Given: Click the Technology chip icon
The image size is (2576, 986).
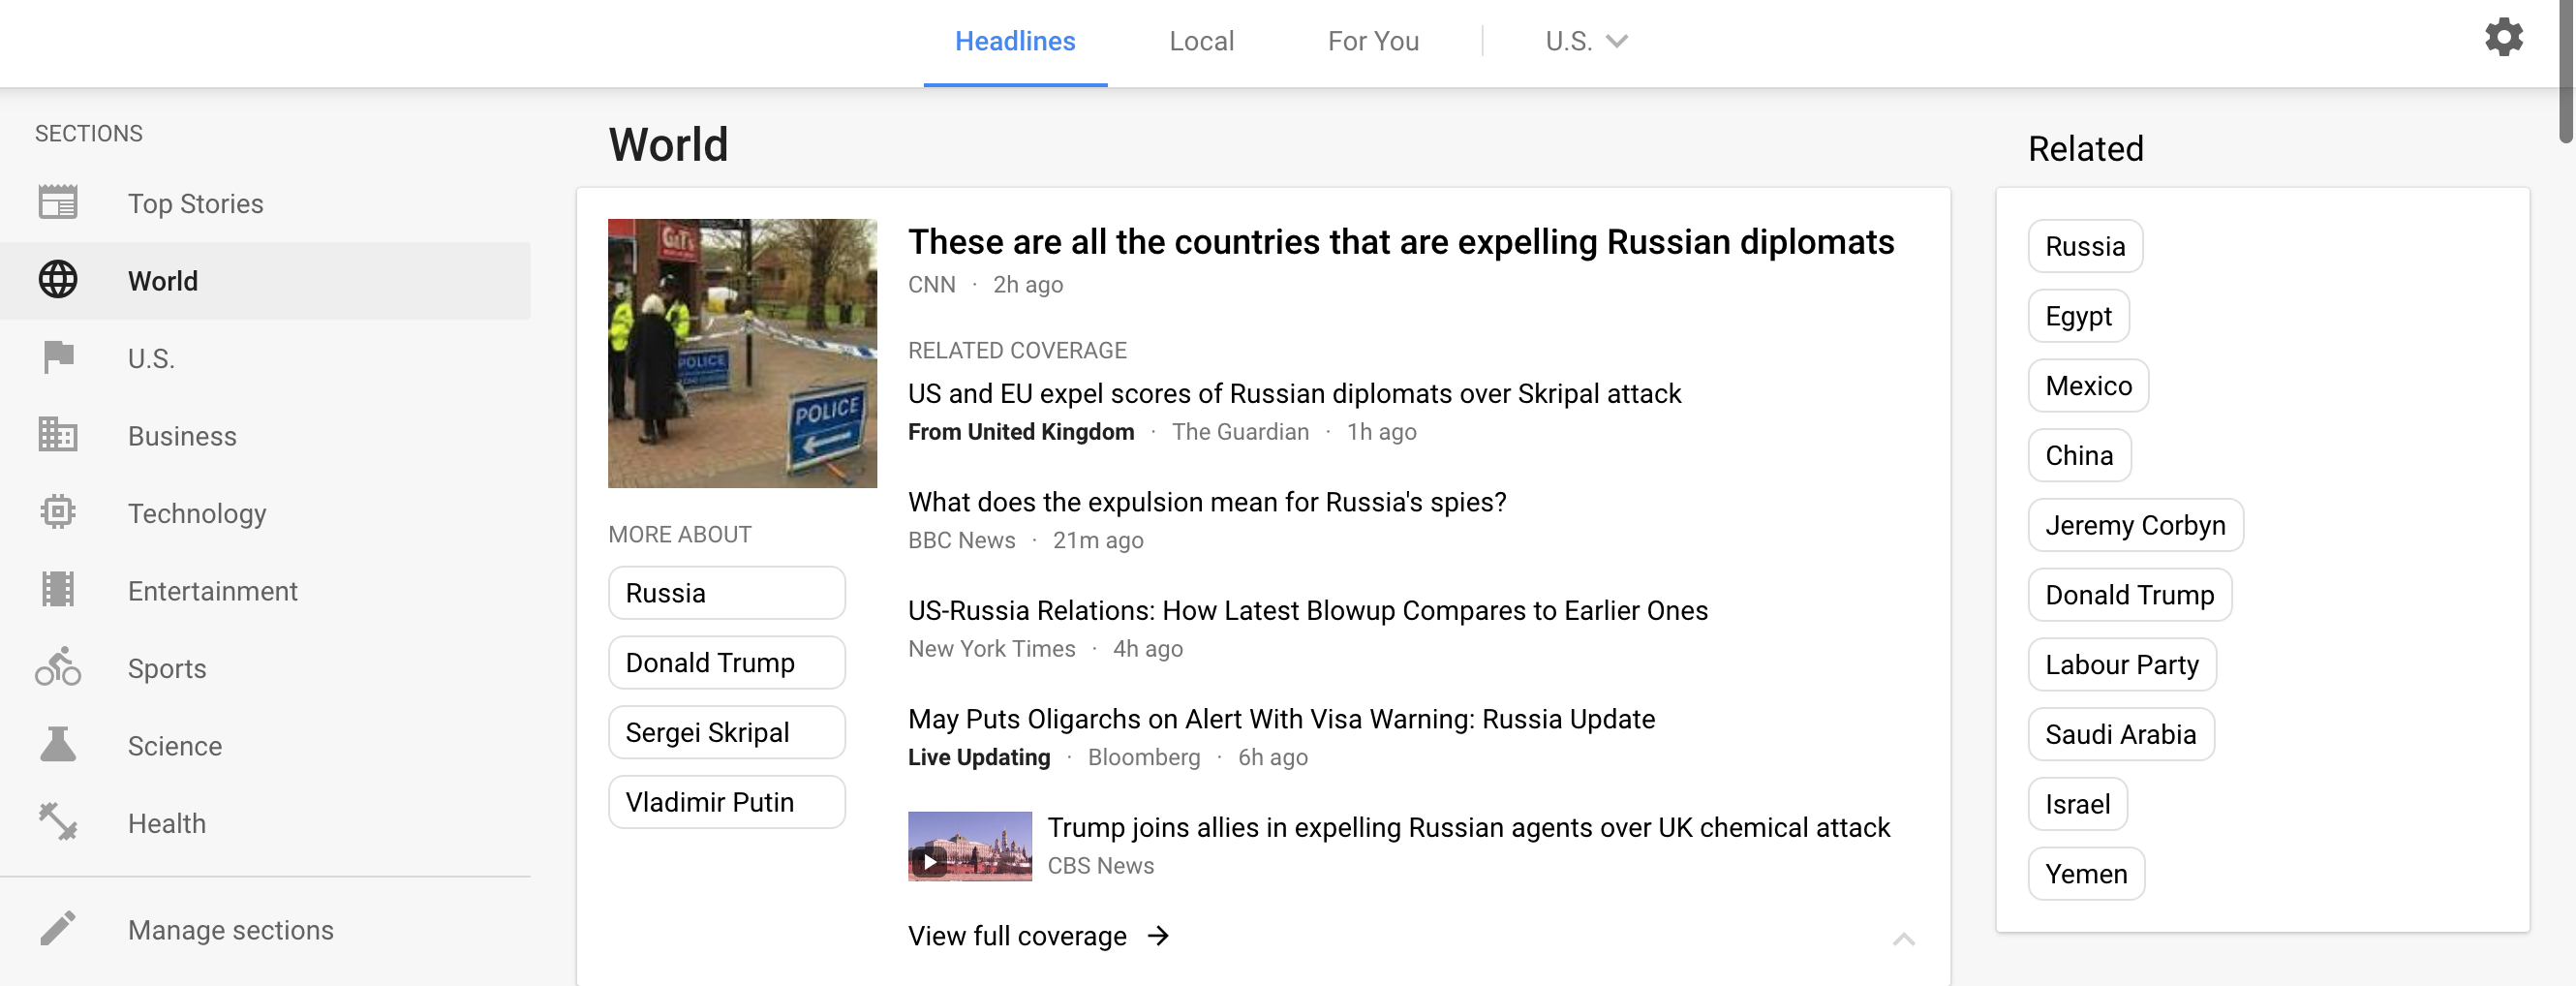Looking at the screenshot, I should point(58,512).
